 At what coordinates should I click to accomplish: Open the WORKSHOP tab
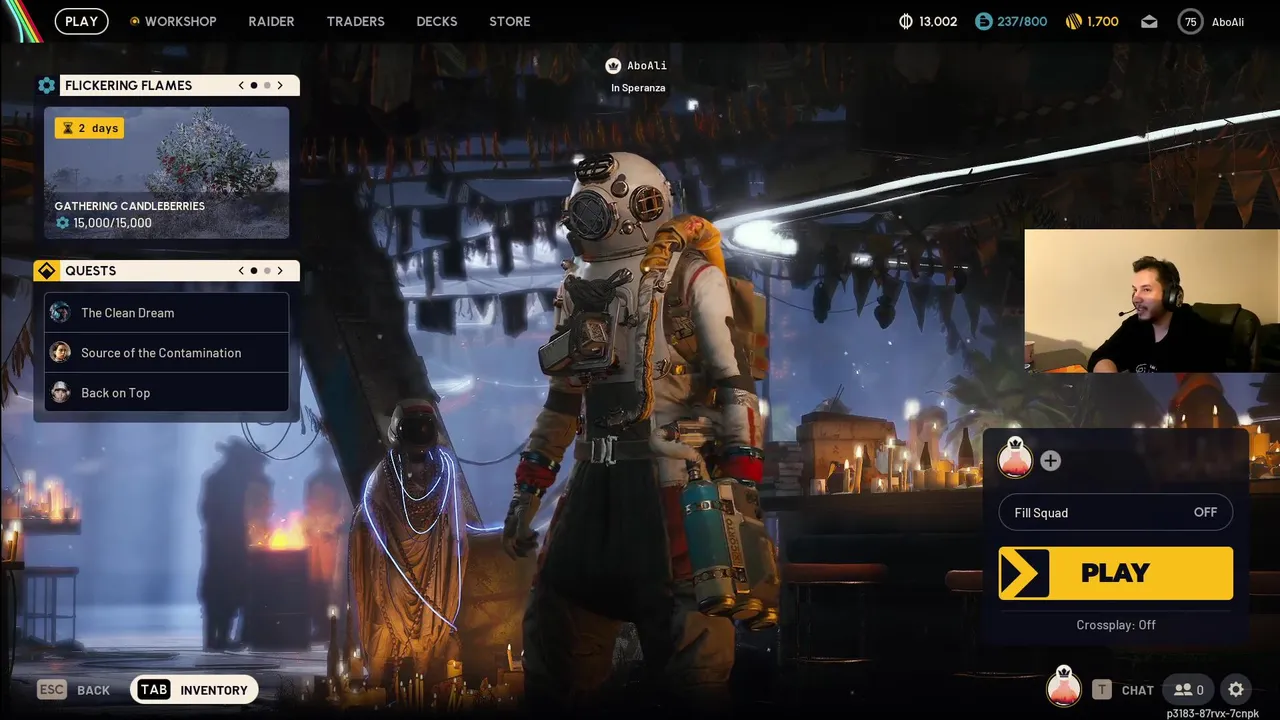[x=180, y=21]
